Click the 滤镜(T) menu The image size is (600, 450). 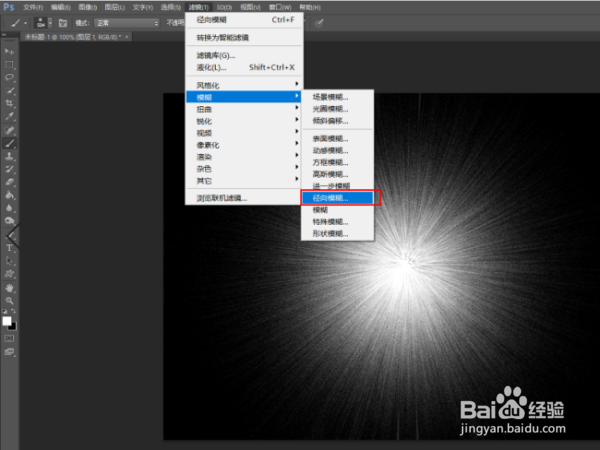pyautogui.click(x=198, y=7)
